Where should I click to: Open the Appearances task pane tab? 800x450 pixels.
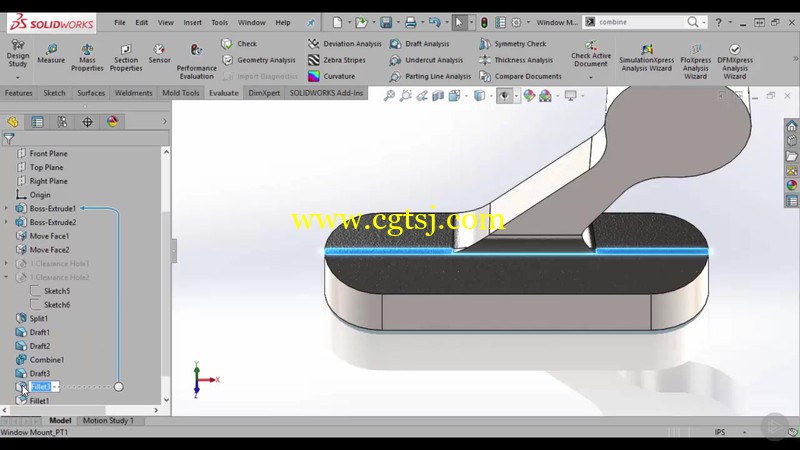[791, 185]
